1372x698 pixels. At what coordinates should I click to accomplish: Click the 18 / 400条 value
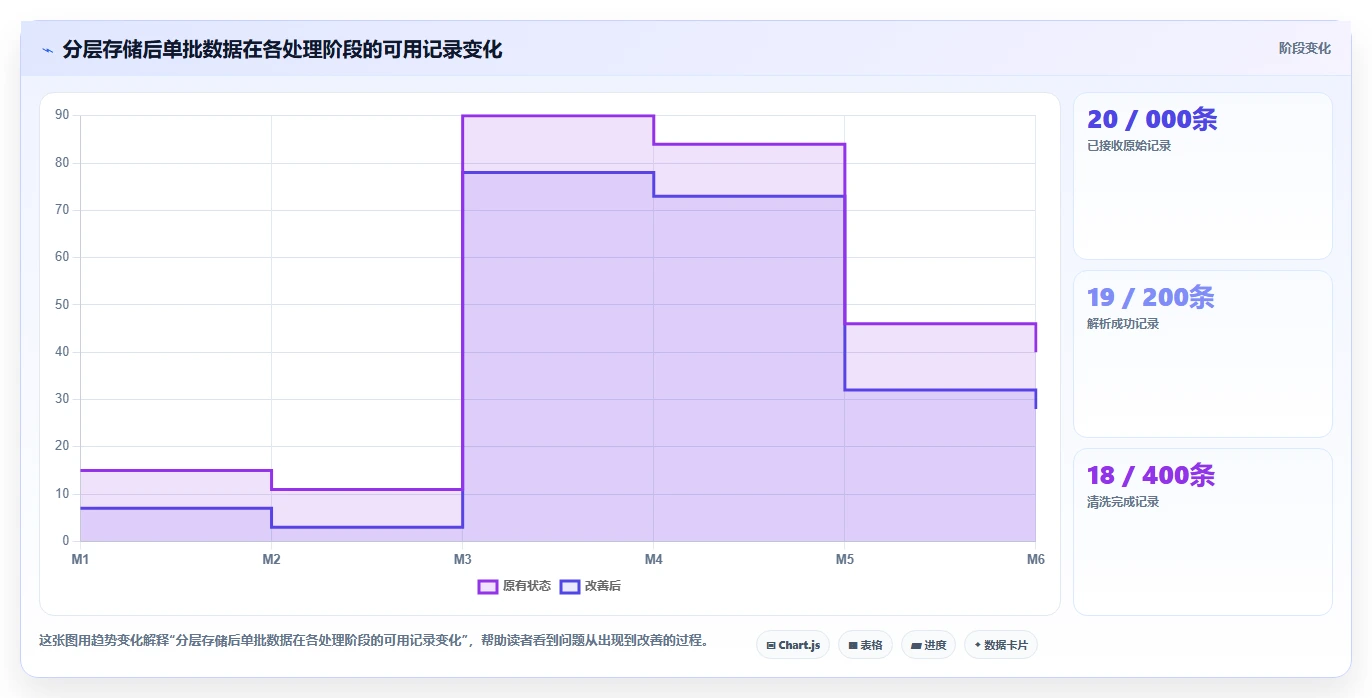(1151, 475)
